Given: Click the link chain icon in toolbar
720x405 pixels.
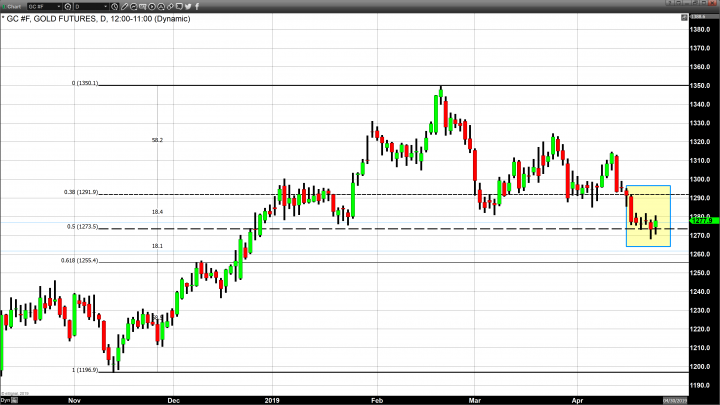Looking at the screenshot, I should [x=170, y=6].
